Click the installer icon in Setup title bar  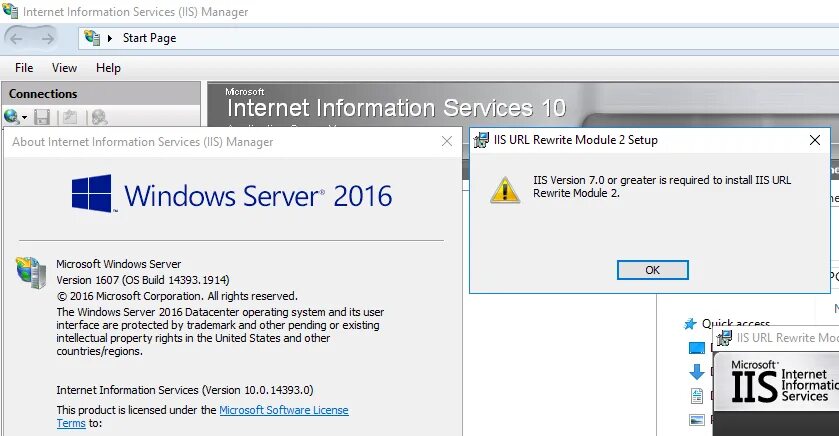(x=481, y=140)
